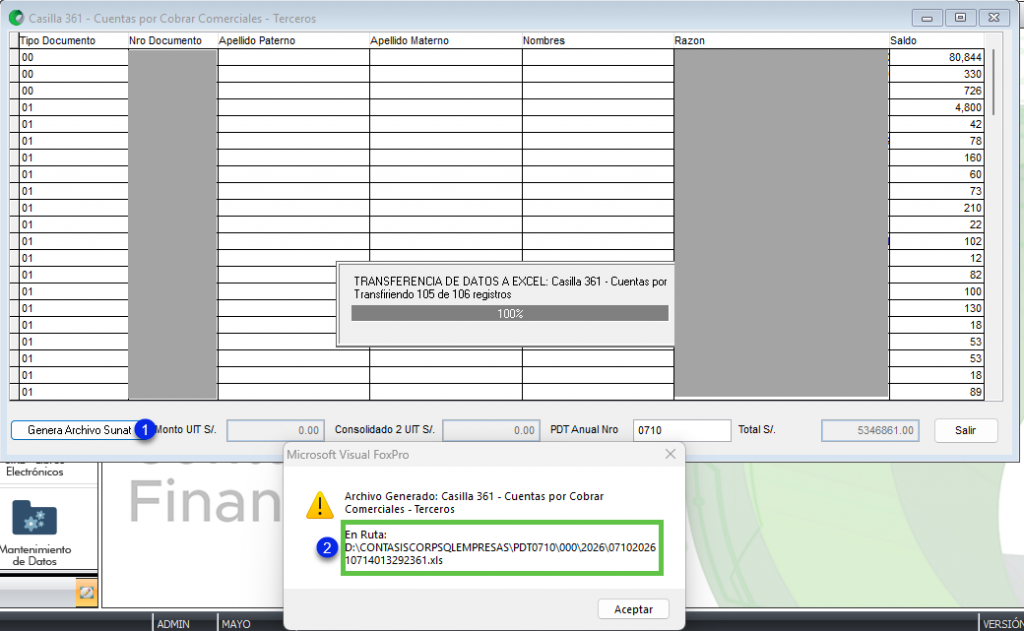Focus the PDT Anual Nro field
This screenshot has width=1024, height=631.
coord(681,430)
